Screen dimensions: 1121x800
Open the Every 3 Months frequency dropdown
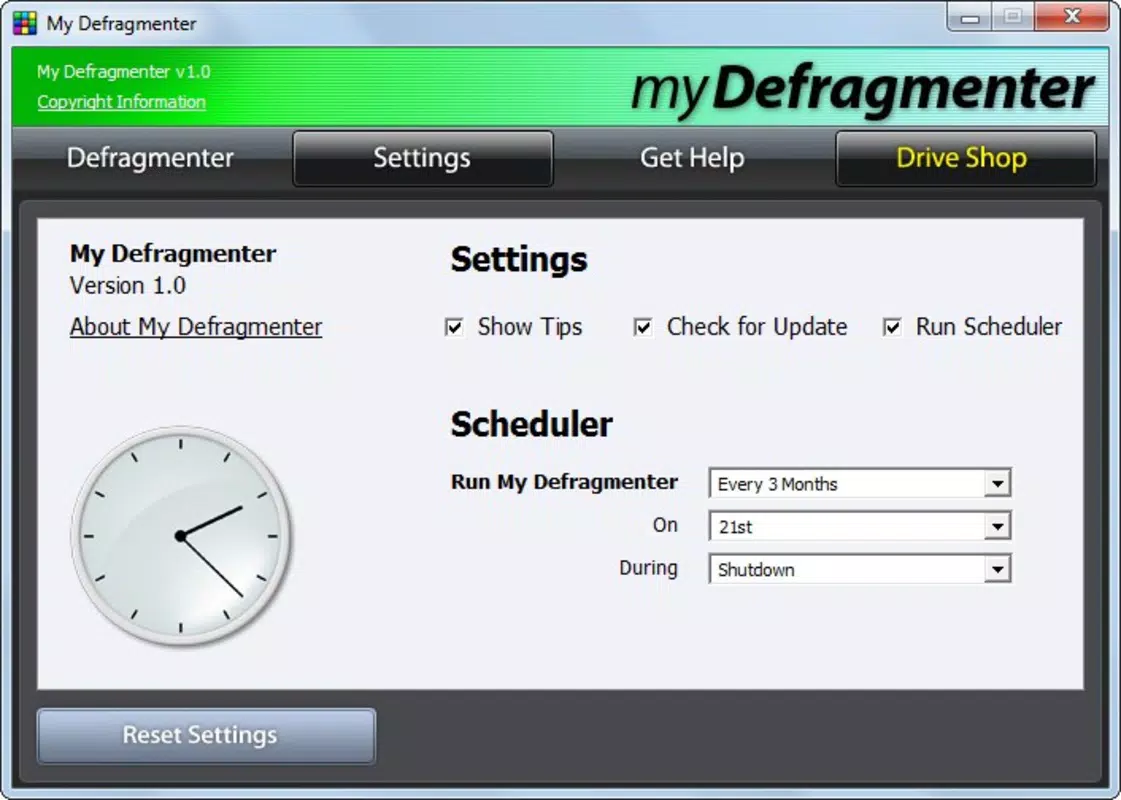[859, 484]
